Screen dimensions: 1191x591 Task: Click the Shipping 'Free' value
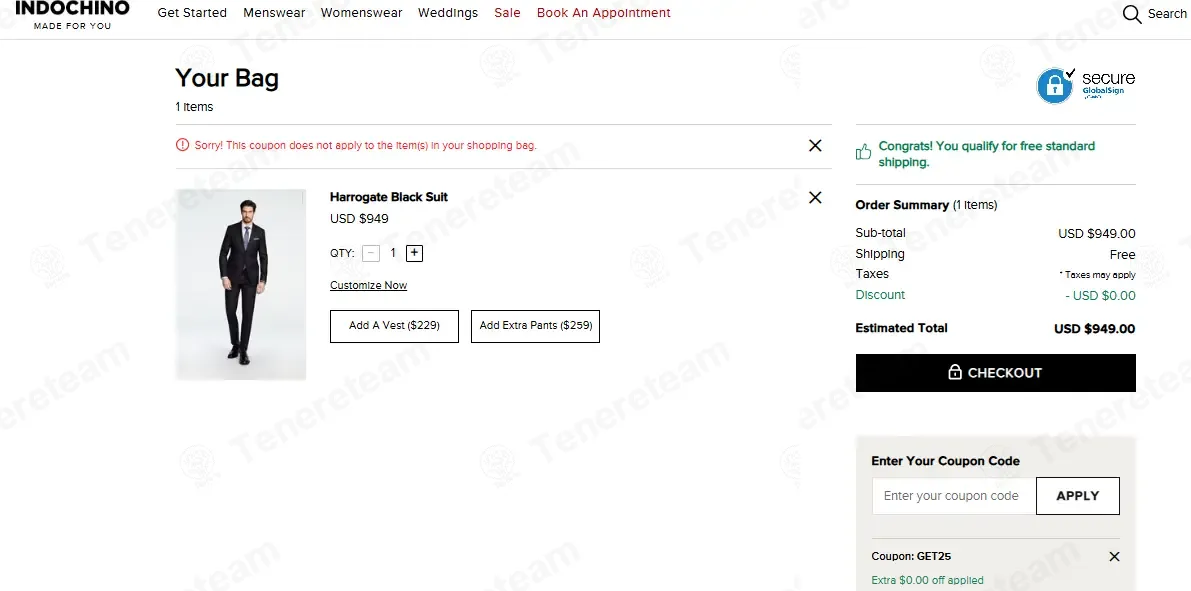pyautogui.click(x=1123, y=254)
